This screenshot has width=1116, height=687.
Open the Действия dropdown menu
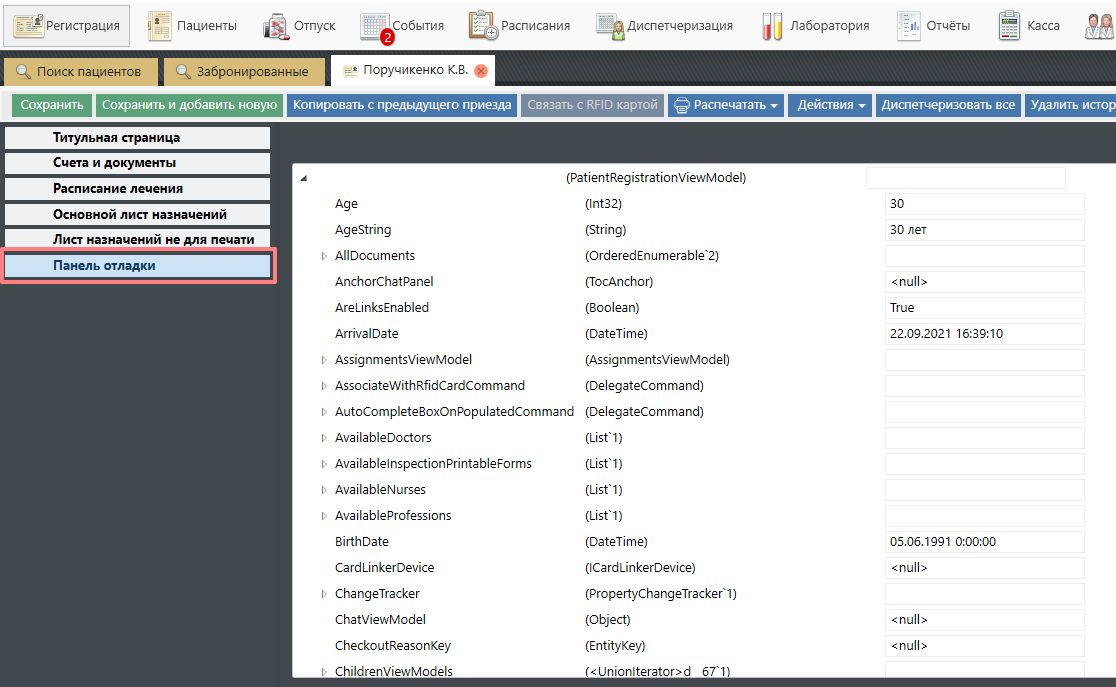click(831, 105)
